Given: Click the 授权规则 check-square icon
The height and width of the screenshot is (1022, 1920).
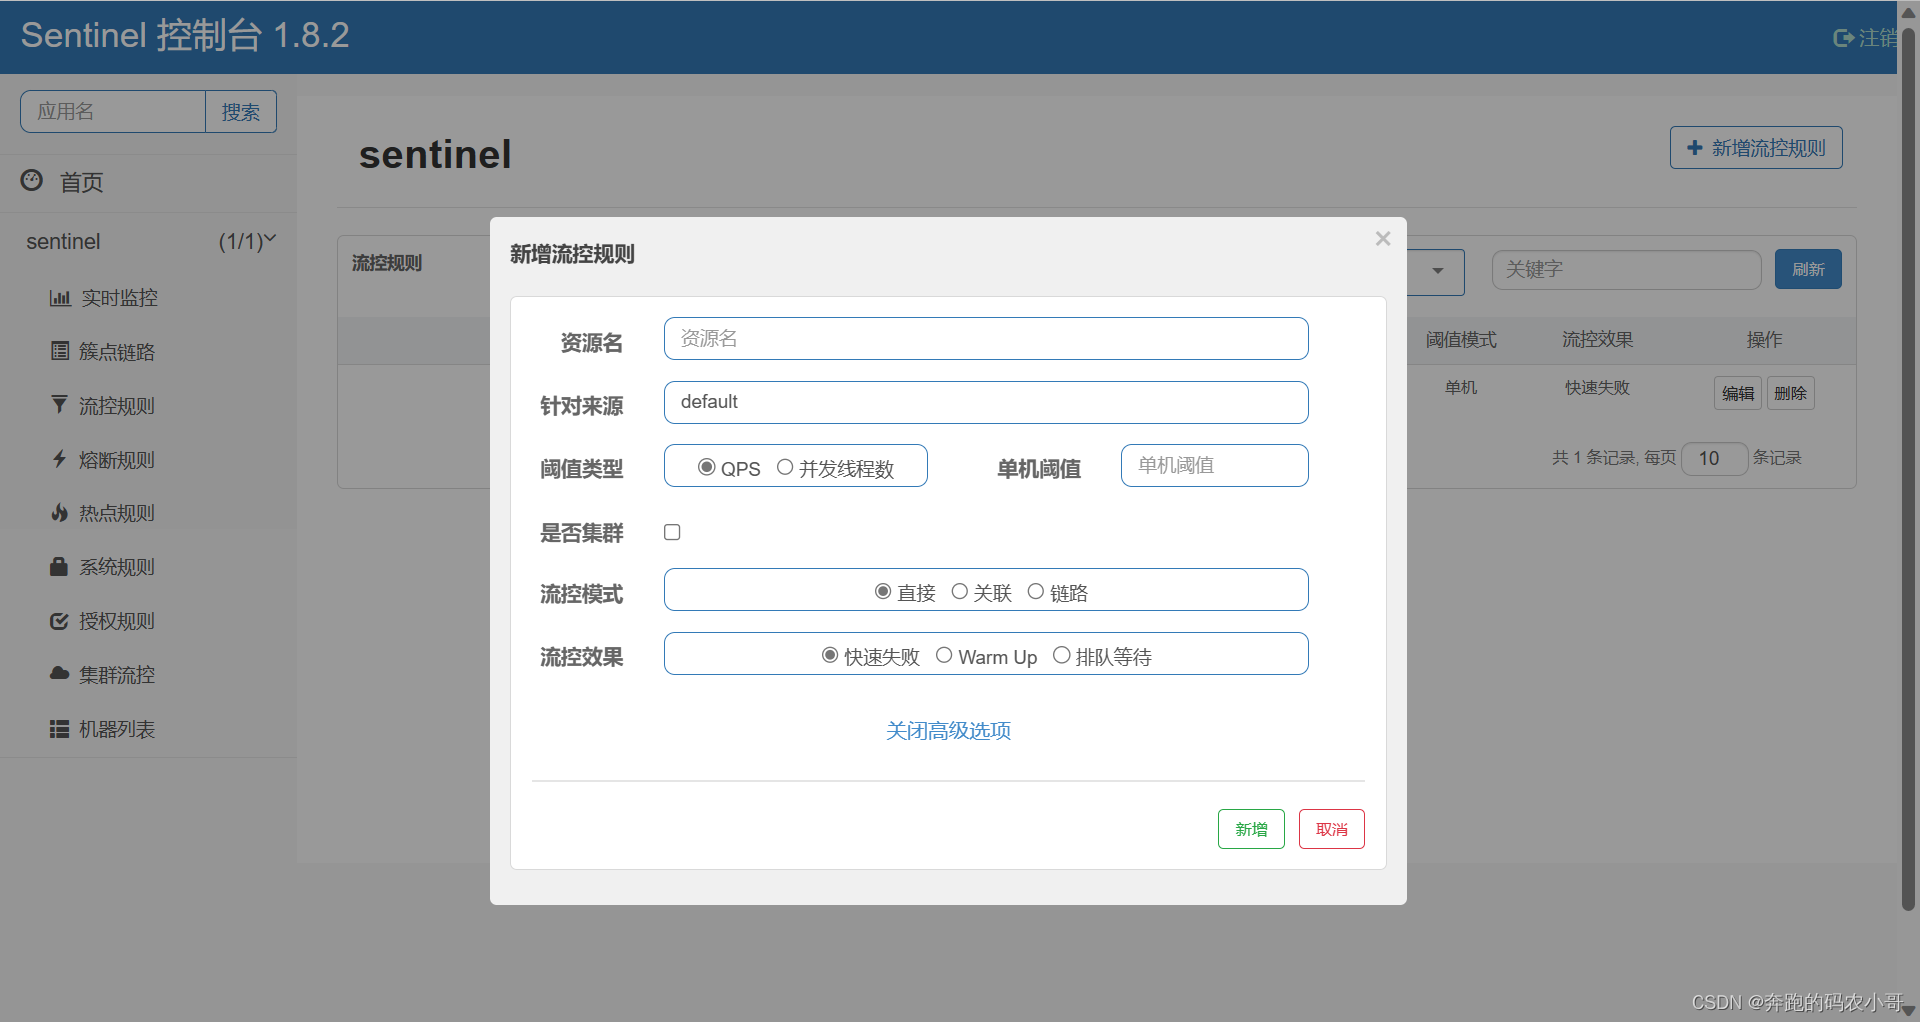Looking at the screenshot, I should [60, 621].
